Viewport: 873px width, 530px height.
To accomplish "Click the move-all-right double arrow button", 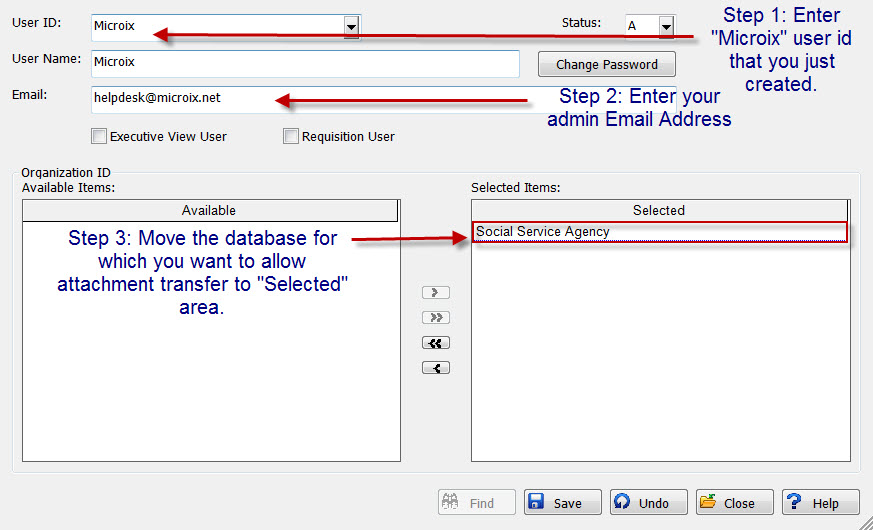I will (x=435, y=318).
